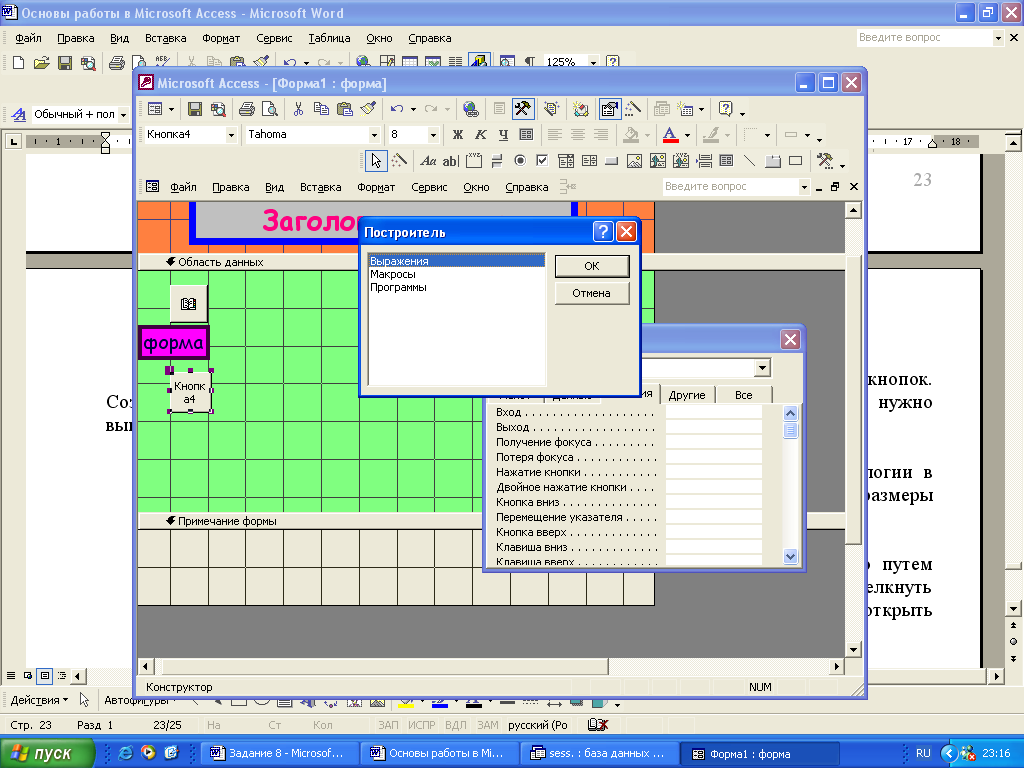Toggle the Control Wizards wand in toolbox
This screenshot has height=768, width=1024.
[x=399, y=161]
